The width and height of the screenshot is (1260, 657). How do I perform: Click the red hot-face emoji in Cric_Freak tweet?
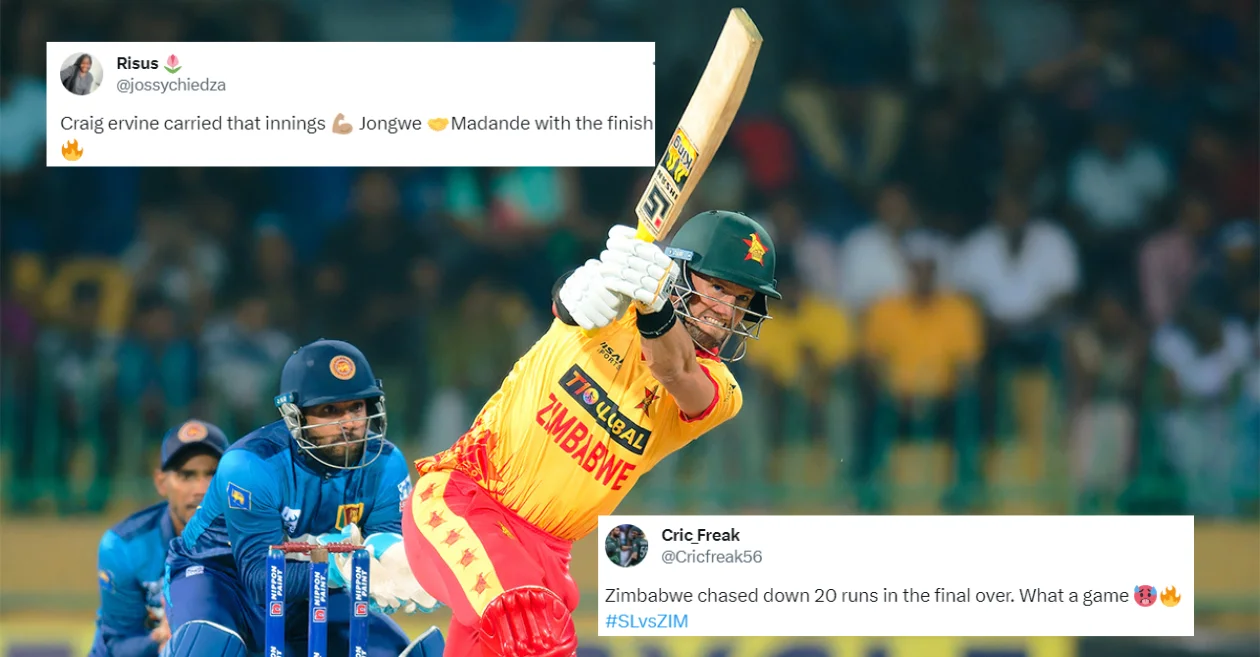(1144, 596)
